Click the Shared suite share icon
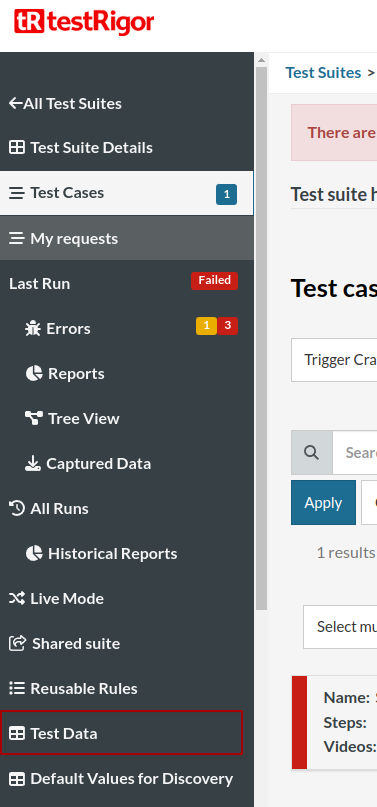 [17, 643]
